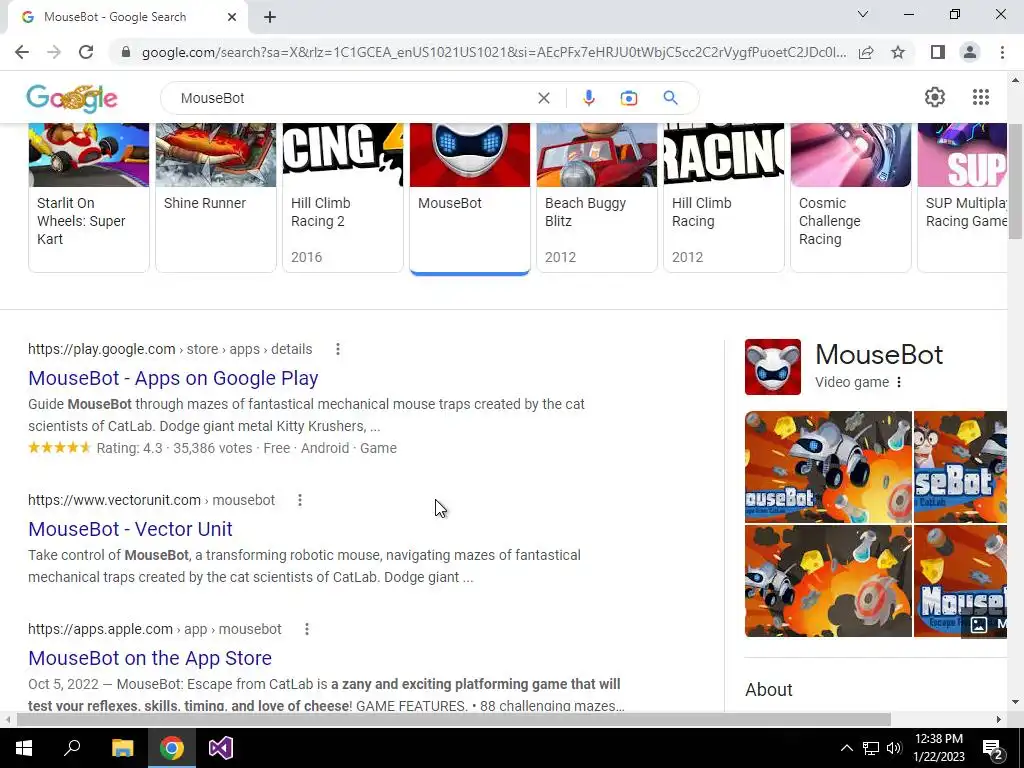This screenshot has width=1024, height=768.
Task: Open options for the apps.apple.com result
Action: point(307,630)
